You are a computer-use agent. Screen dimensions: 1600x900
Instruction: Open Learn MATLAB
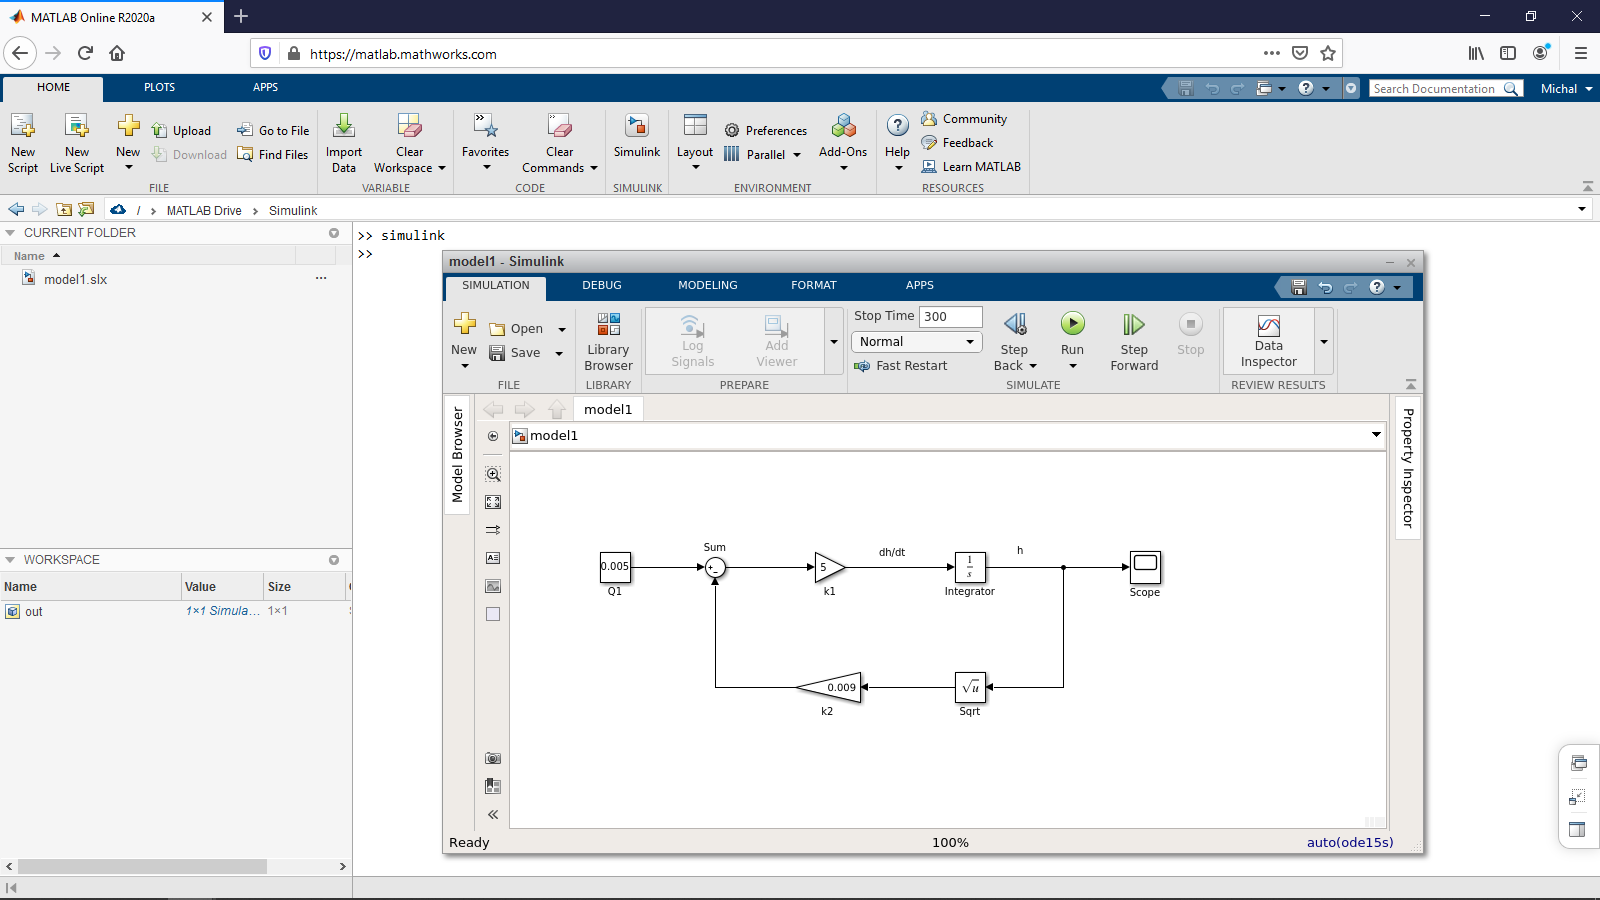tap(971, 166)
